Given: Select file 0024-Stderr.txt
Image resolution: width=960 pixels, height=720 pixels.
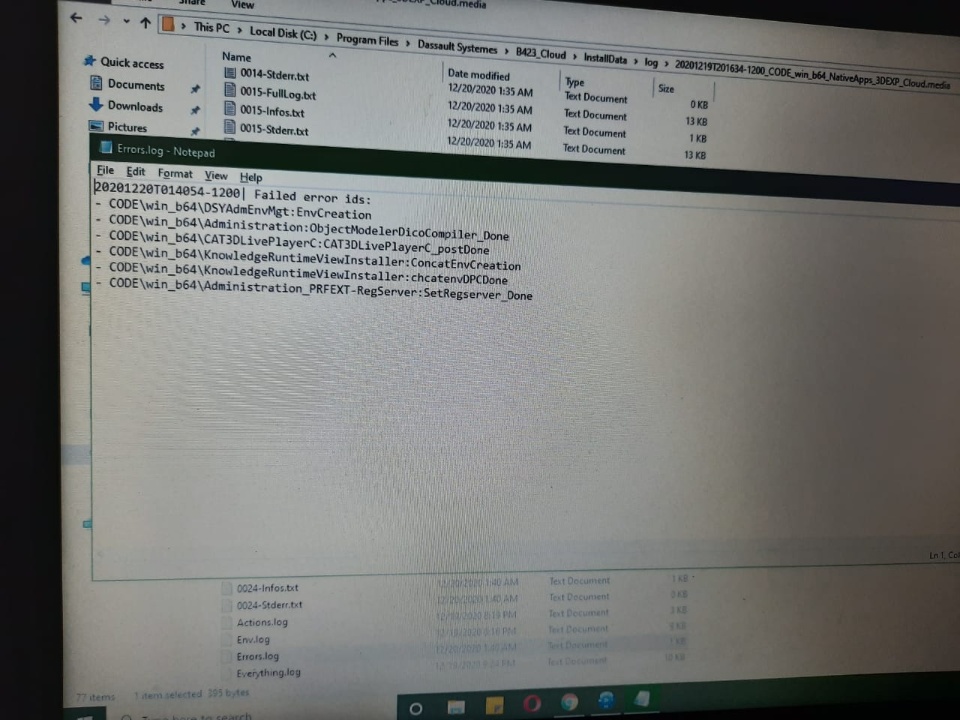Looking at the screenshot, I should click(x=269, y=605).
